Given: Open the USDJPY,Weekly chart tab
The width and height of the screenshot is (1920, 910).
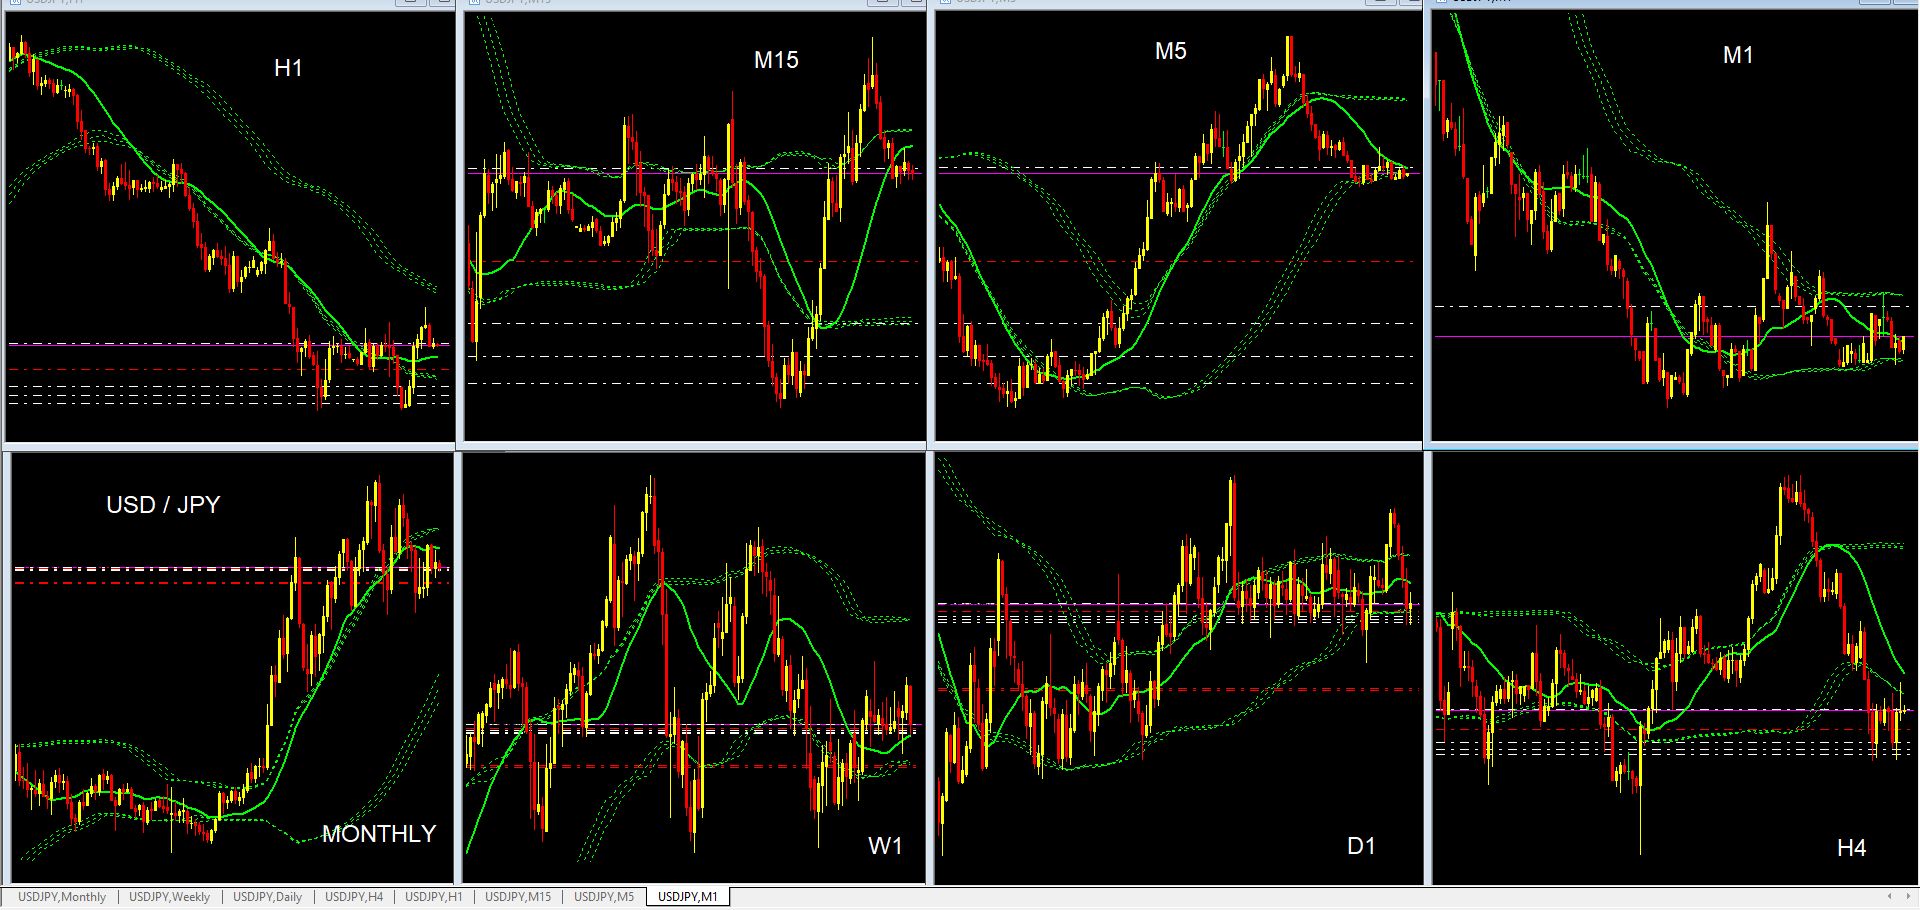Looking at the screenshot, I should [x=169, y=897].
